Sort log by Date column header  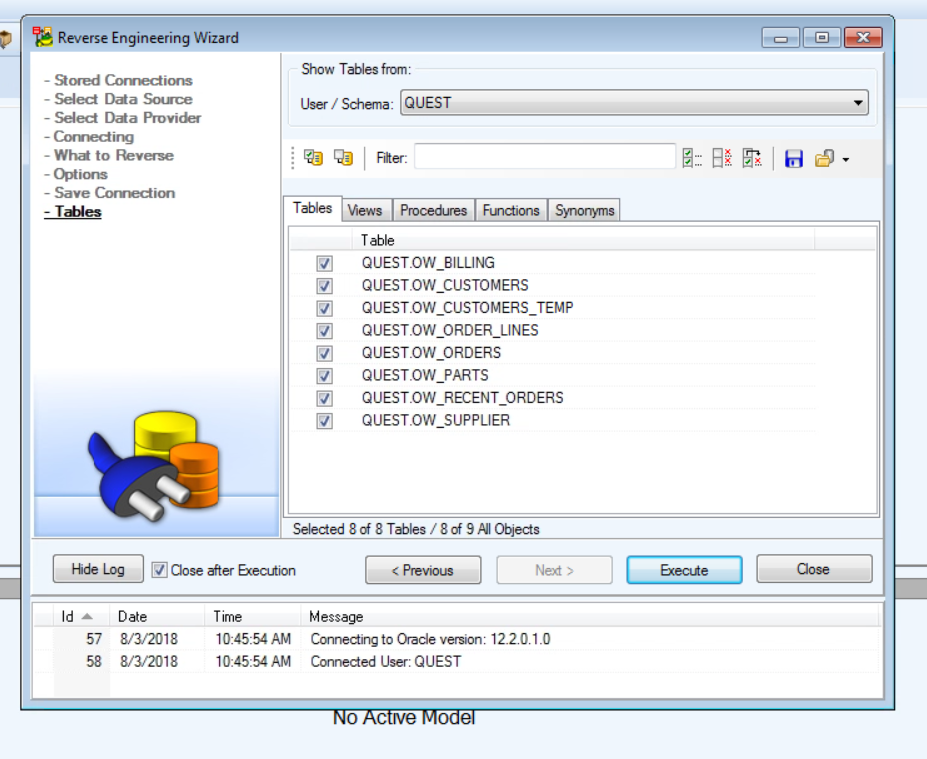pyautogui.click(x=157, y=617)
